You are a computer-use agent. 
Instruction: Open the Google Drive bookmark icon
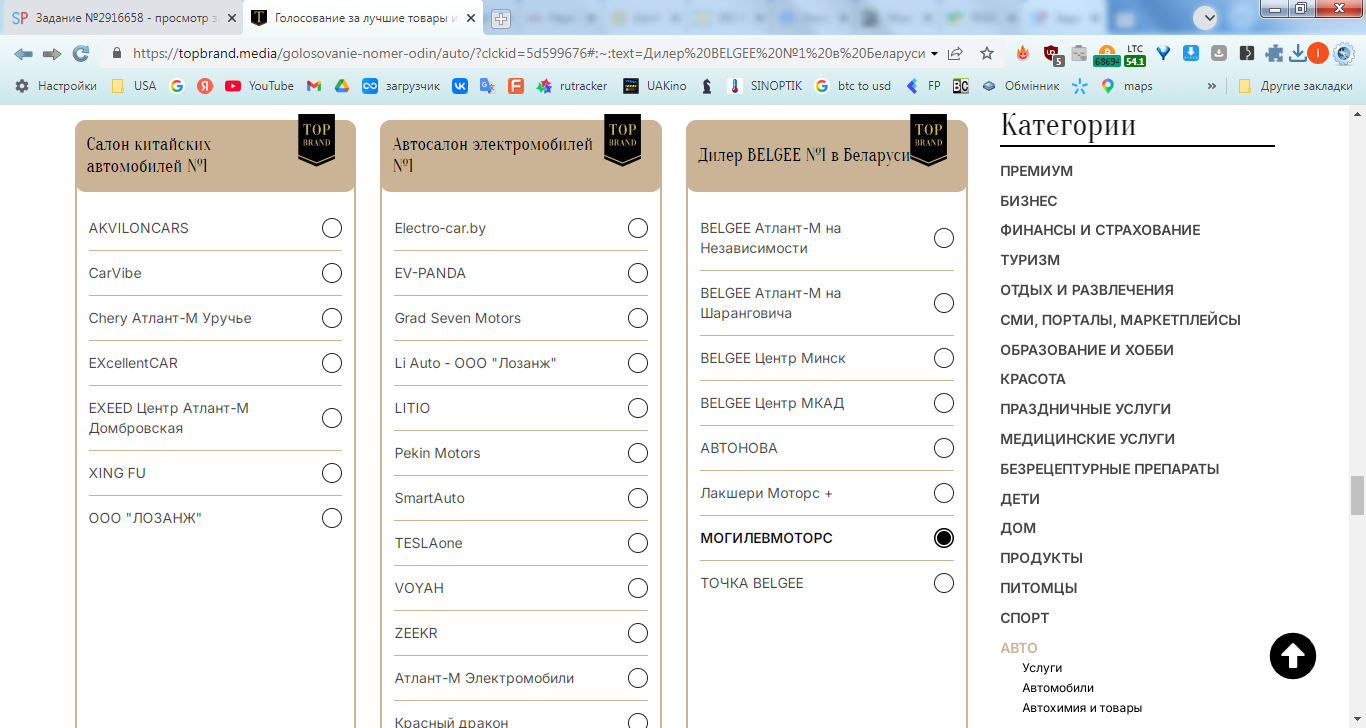point(342,86)
